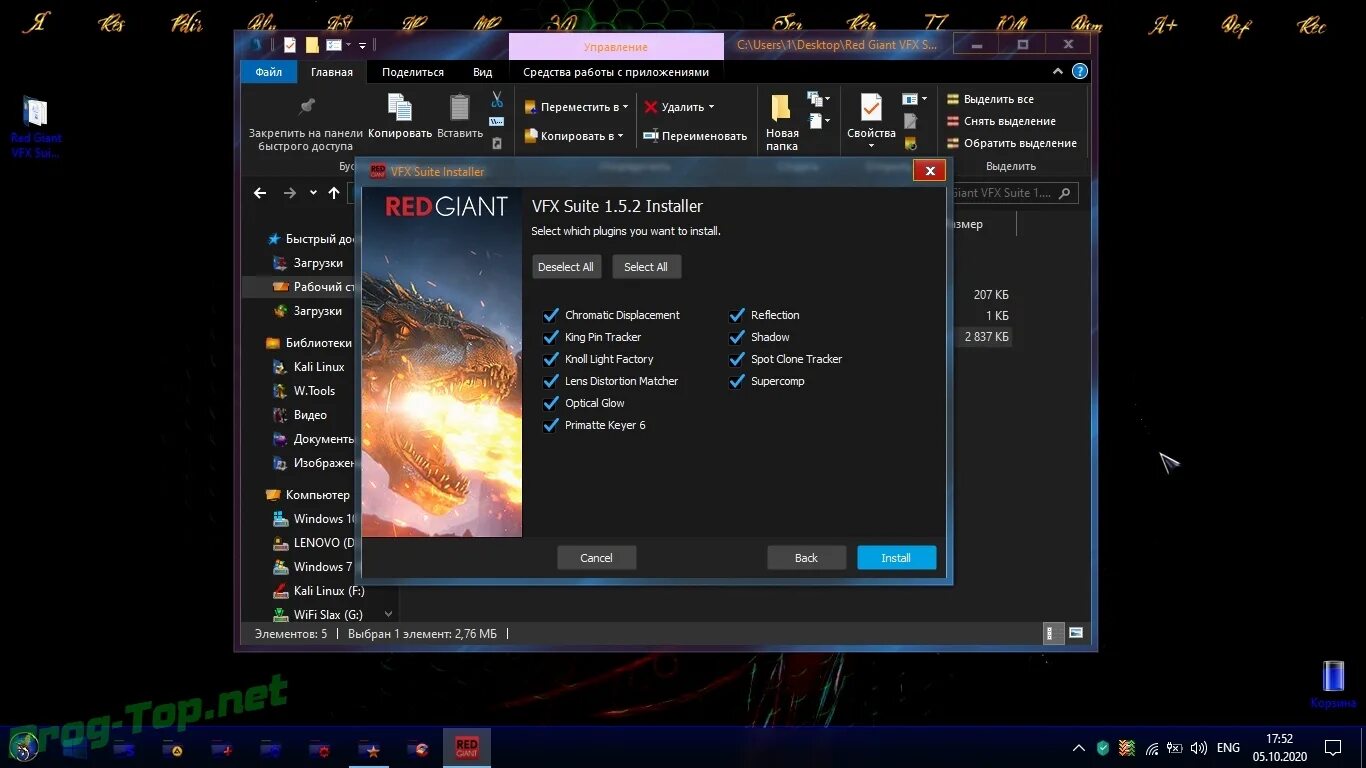Open the new item dropdown
Screen dimensions: 1366x768
pos(819,99)
